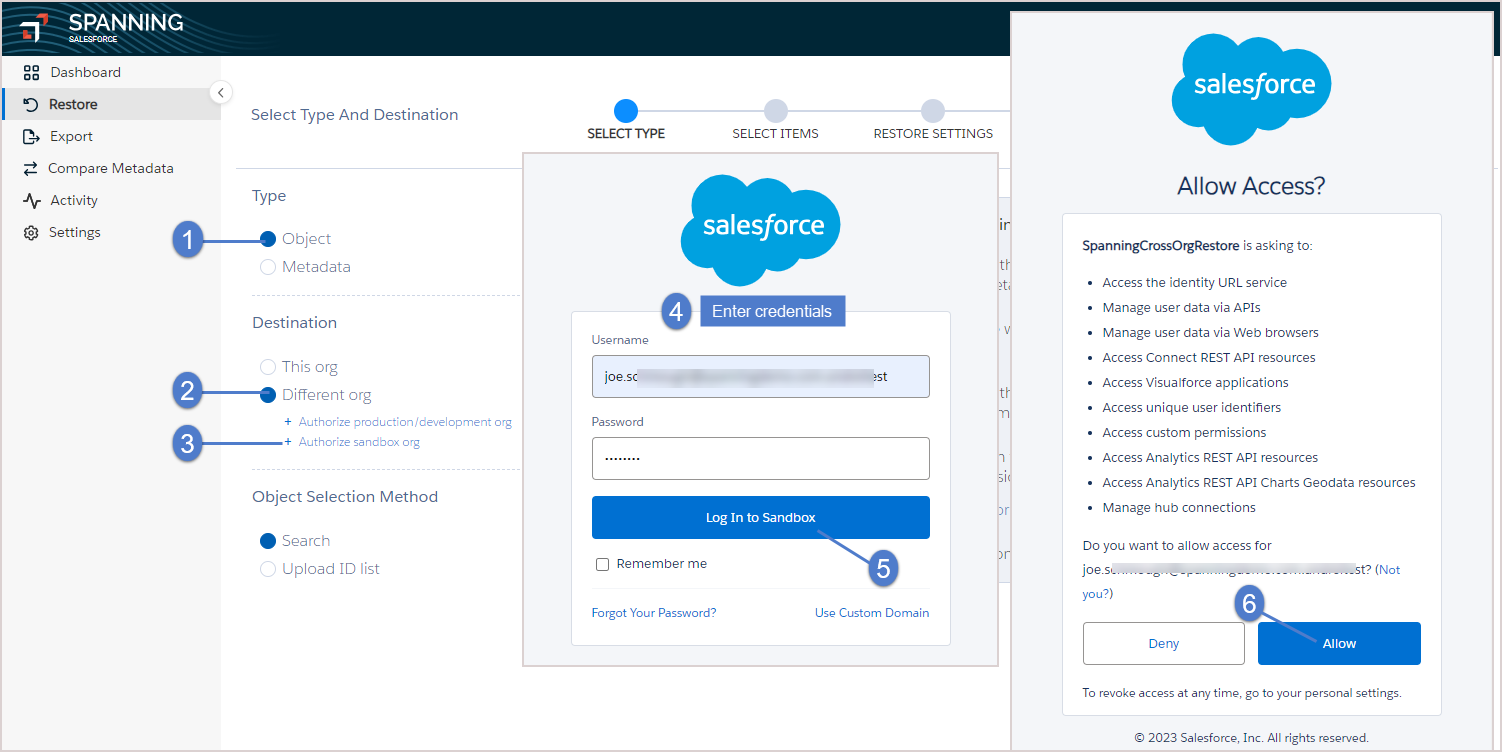The height and width of the screenshot is (752, 1502).
Task: Click the 'Select Type And Destination' heading
Action: [x=355, y=115]
